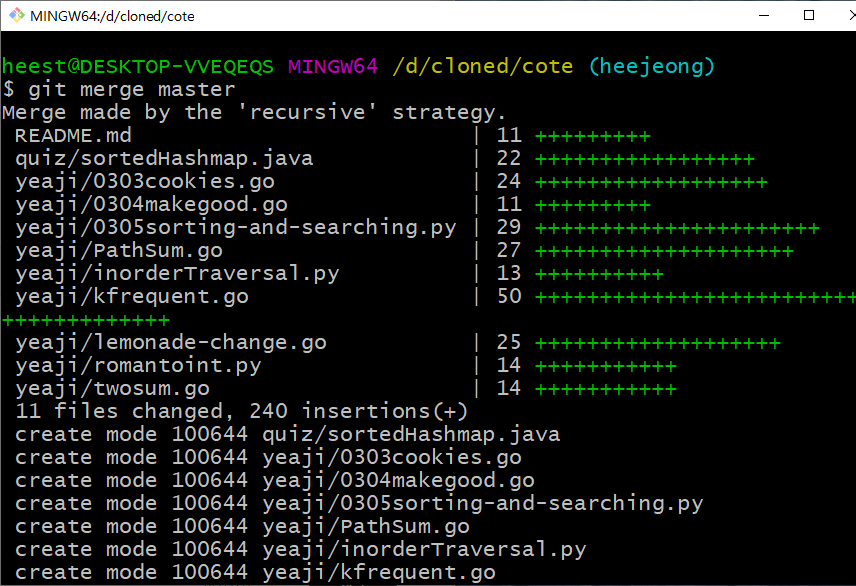Click yeaji/kfrequent.go in the diffstat list
This screenshot has width=856, height=586.
click(x=132, y=296)
